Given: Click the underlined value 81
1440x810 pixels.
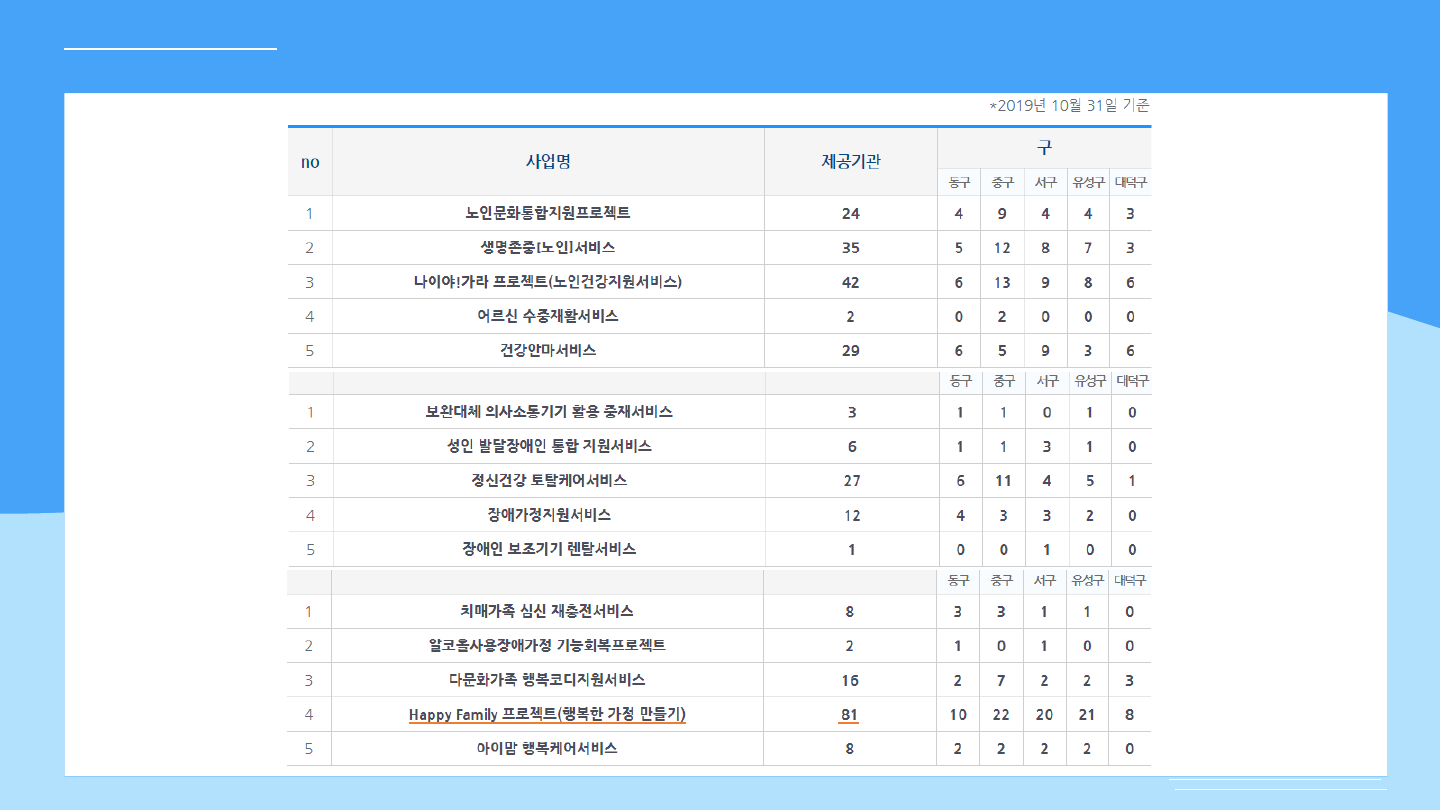Looking at the screenshot, I should 849,714.
